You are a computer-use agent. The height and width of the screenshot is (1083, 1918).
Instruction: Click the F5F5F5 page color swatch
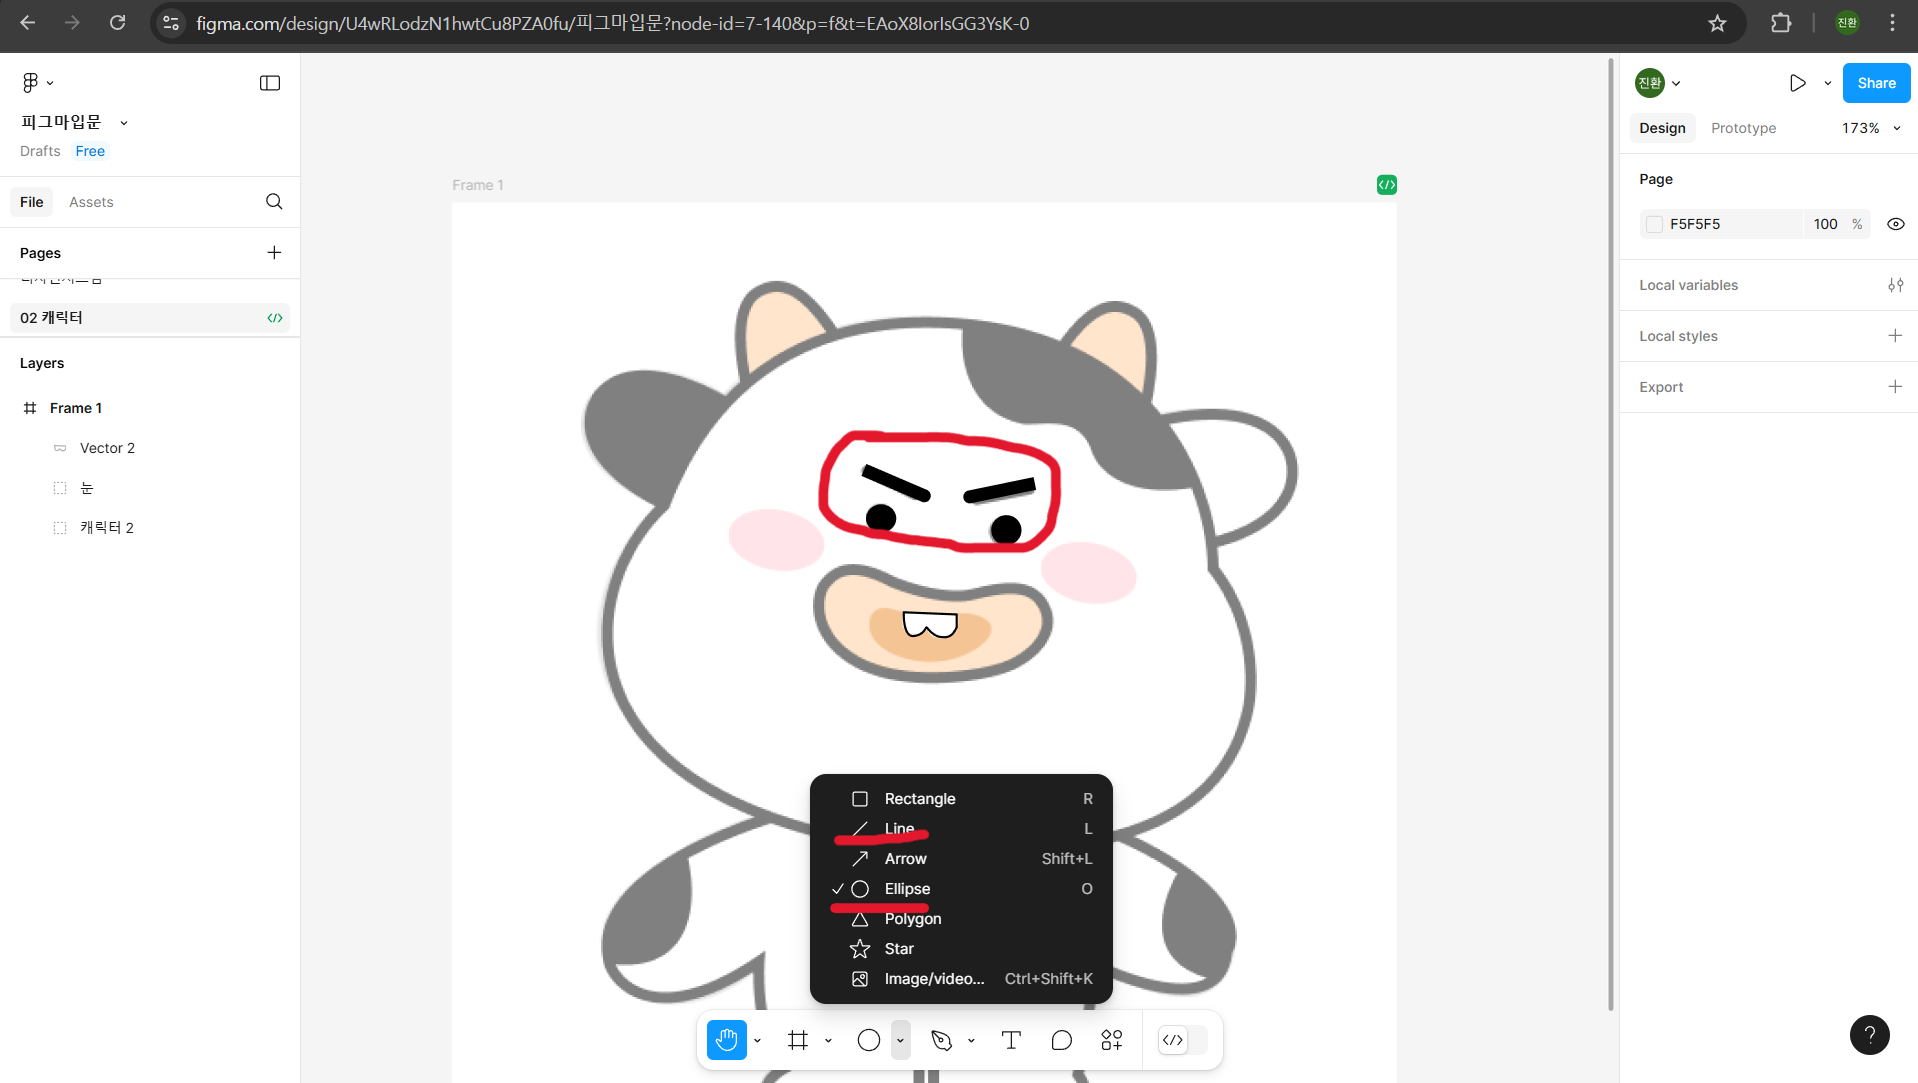pyautogui.click(x=1655, y=224)
